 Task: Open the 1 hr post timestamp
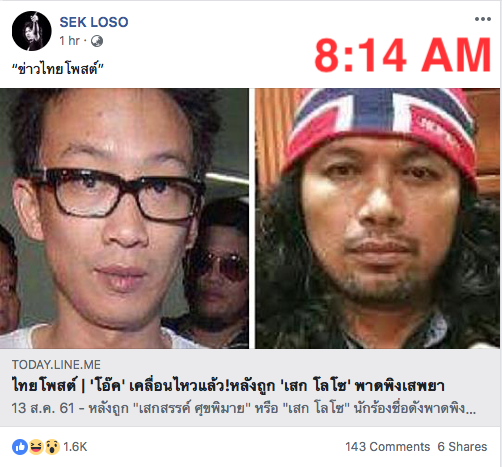70,41
